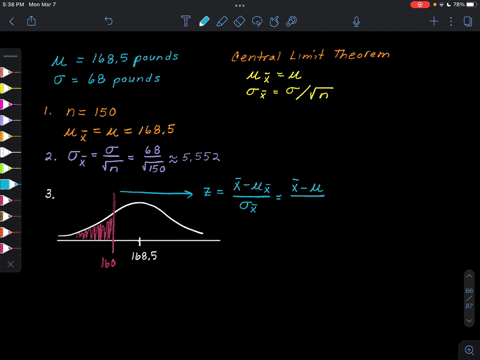Open the page manager icon

[x=468, y=22]
